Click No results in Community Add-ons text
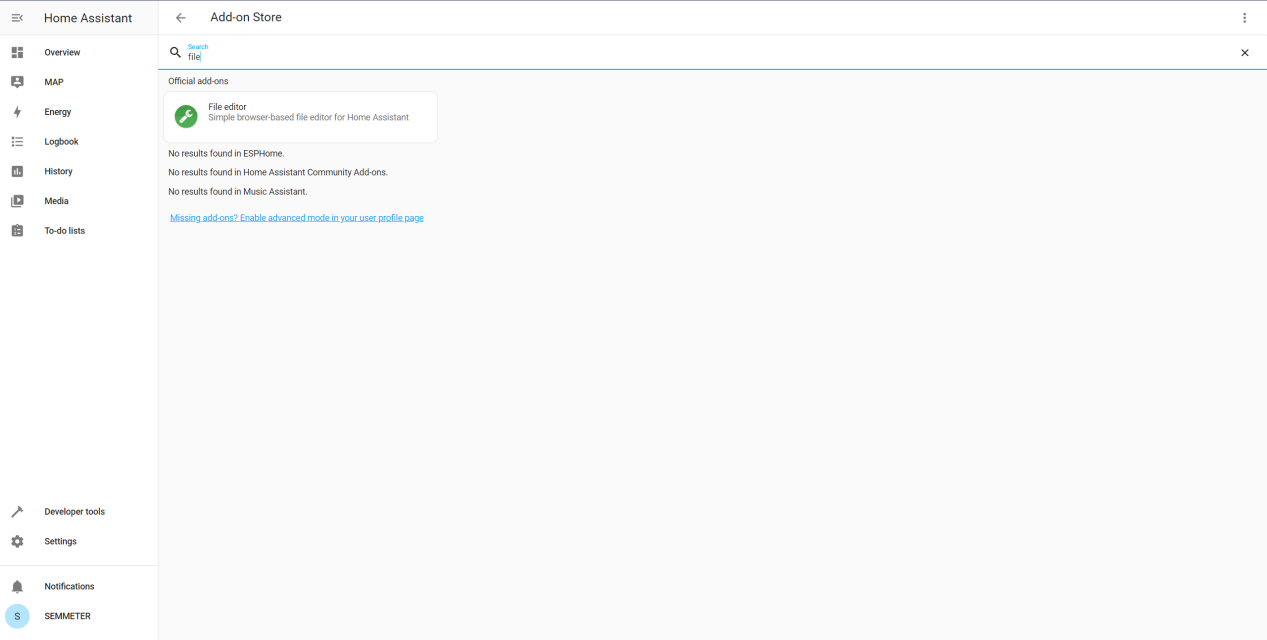The width and height of the screenshot is (1267, 640). (278, 172)
